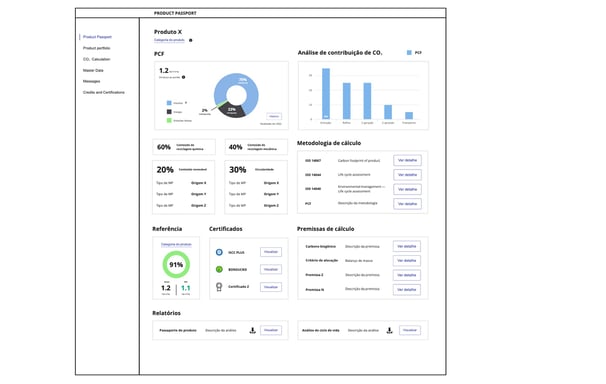Click Visualizar for ISCC PLUS certificate
This screenshot has width=606, height=384.
pos(271,252)
